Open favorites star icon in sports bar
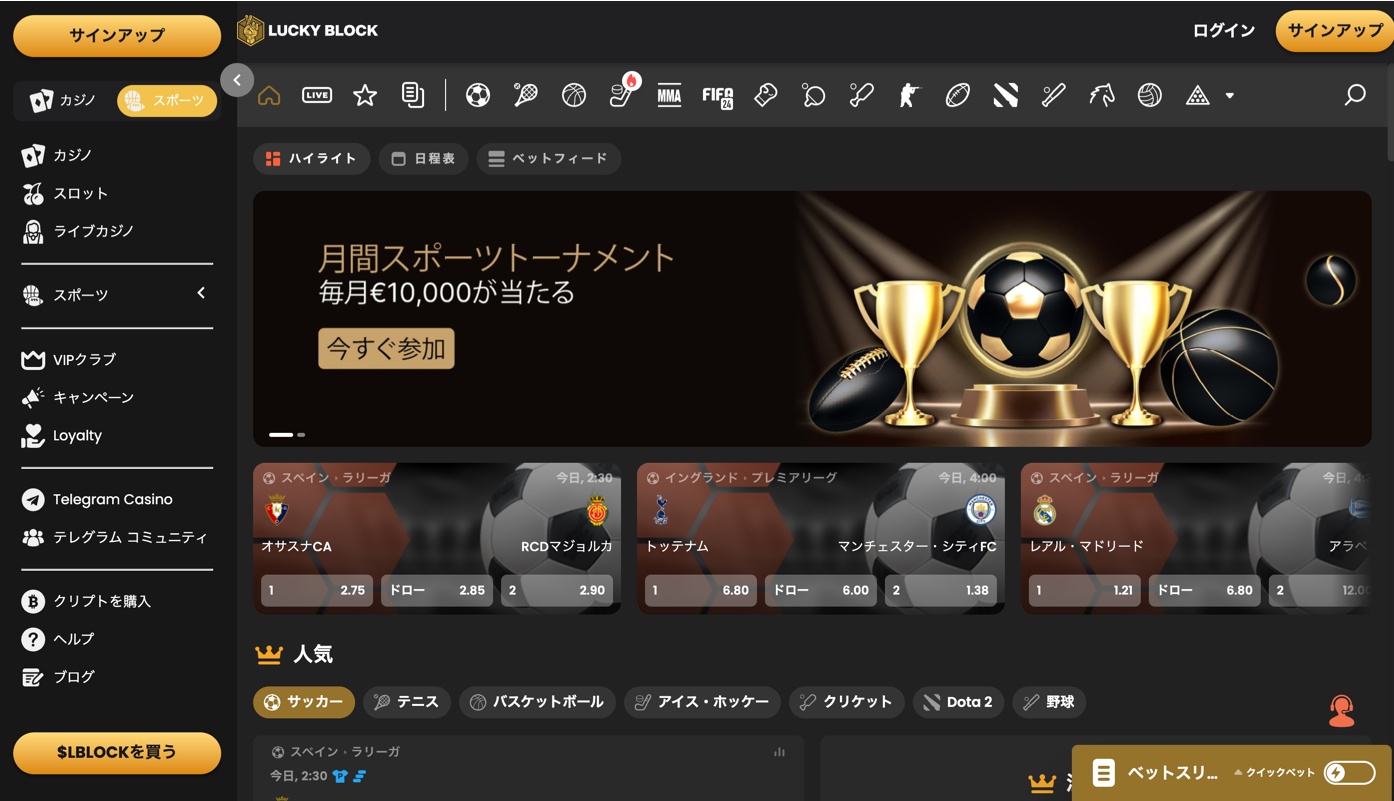 point(365,96)
